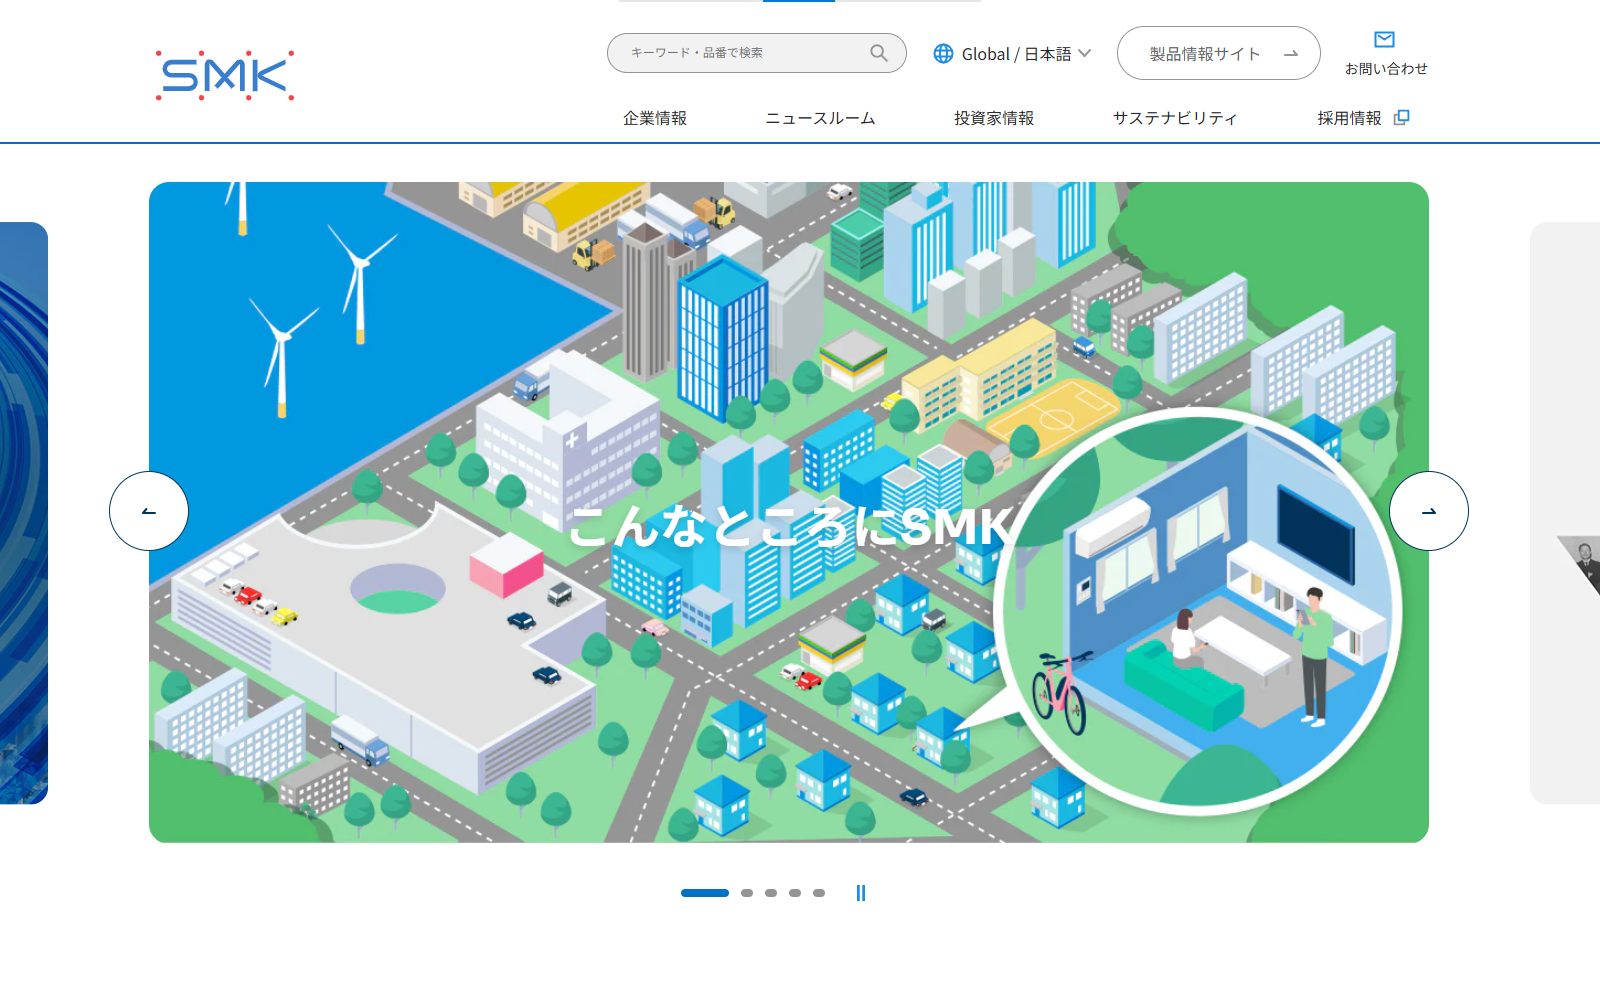Select the fifth carousel indicator dot
1600x1000 pixels.
(x=819, y=893)
